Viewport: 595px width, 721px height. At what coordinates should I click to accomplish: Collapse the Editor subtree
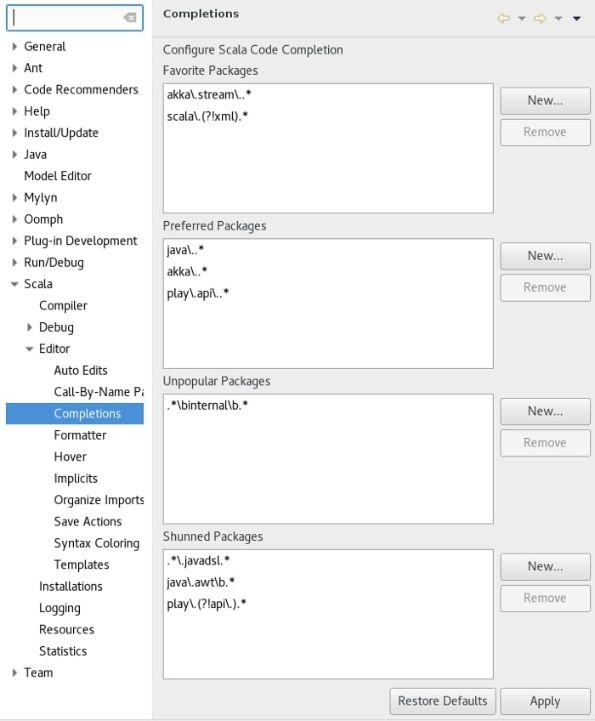point(29,349)
